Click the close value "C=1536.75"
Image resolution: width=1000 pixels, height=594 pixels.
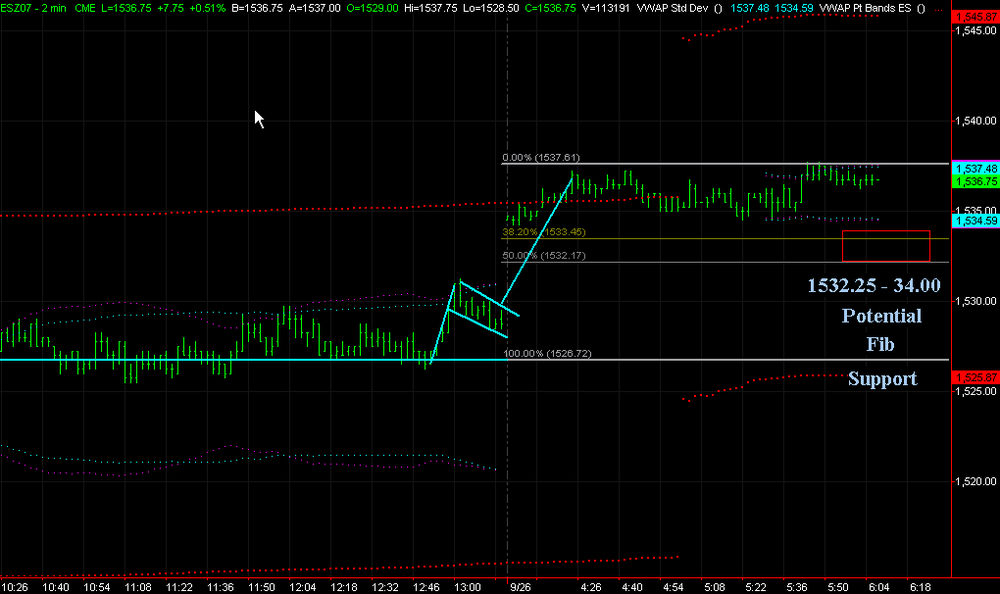coord(550,8)
